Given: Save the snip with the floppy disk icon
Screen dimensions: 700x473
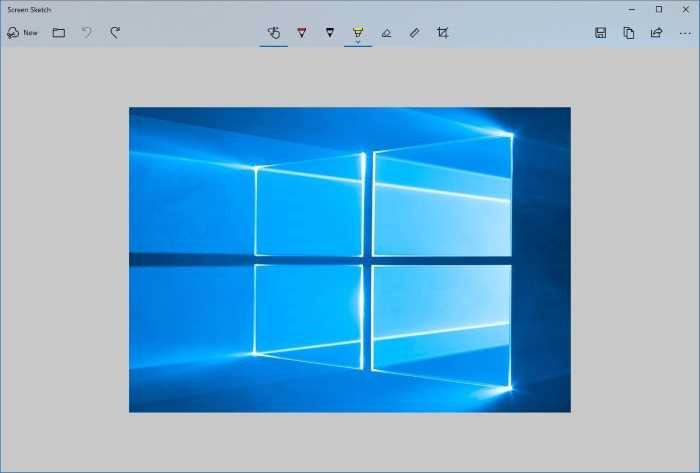Looking at the screenshot, I should tap(600, 33).
